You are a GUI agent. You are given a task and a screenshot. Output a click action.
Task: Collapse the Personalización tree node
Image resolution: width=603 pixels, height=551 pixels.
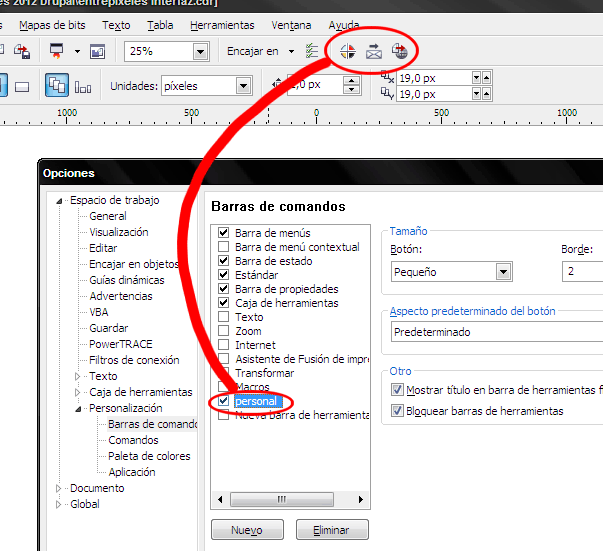[x=78, y=409]
